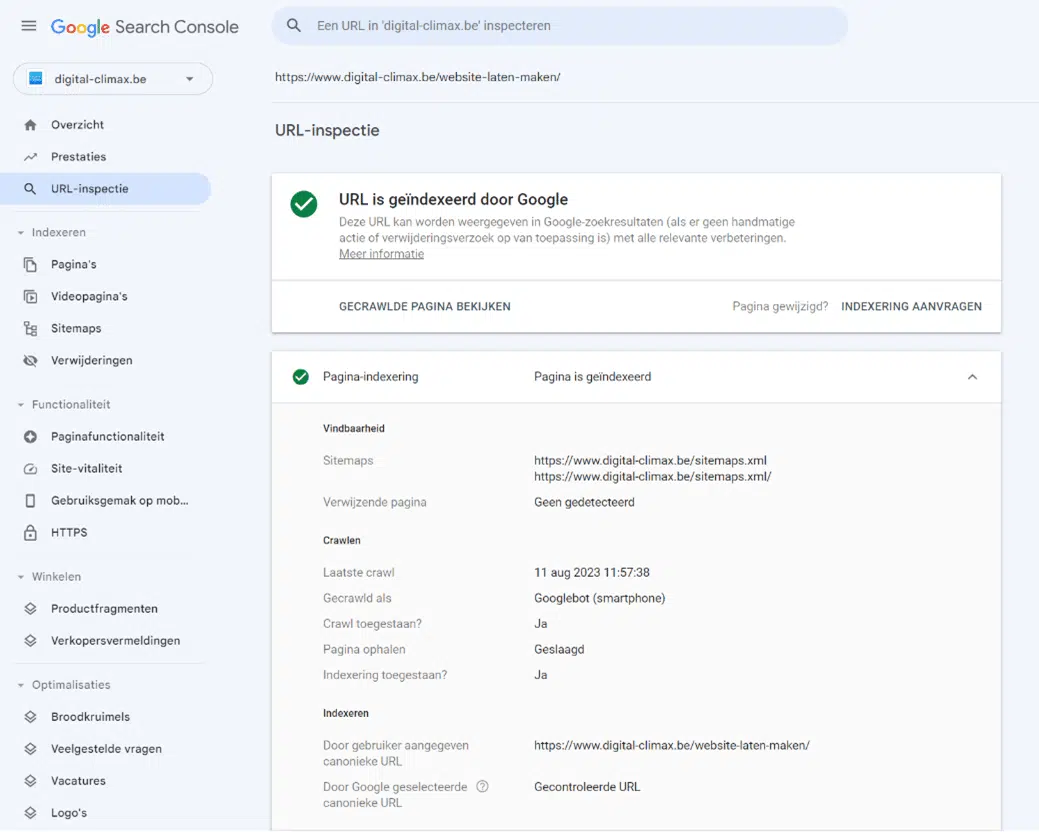The width and height of the screenshot is (1039, 832).
Task: Open the digital-climax.be property dropdown
Action: pos(113,79)
